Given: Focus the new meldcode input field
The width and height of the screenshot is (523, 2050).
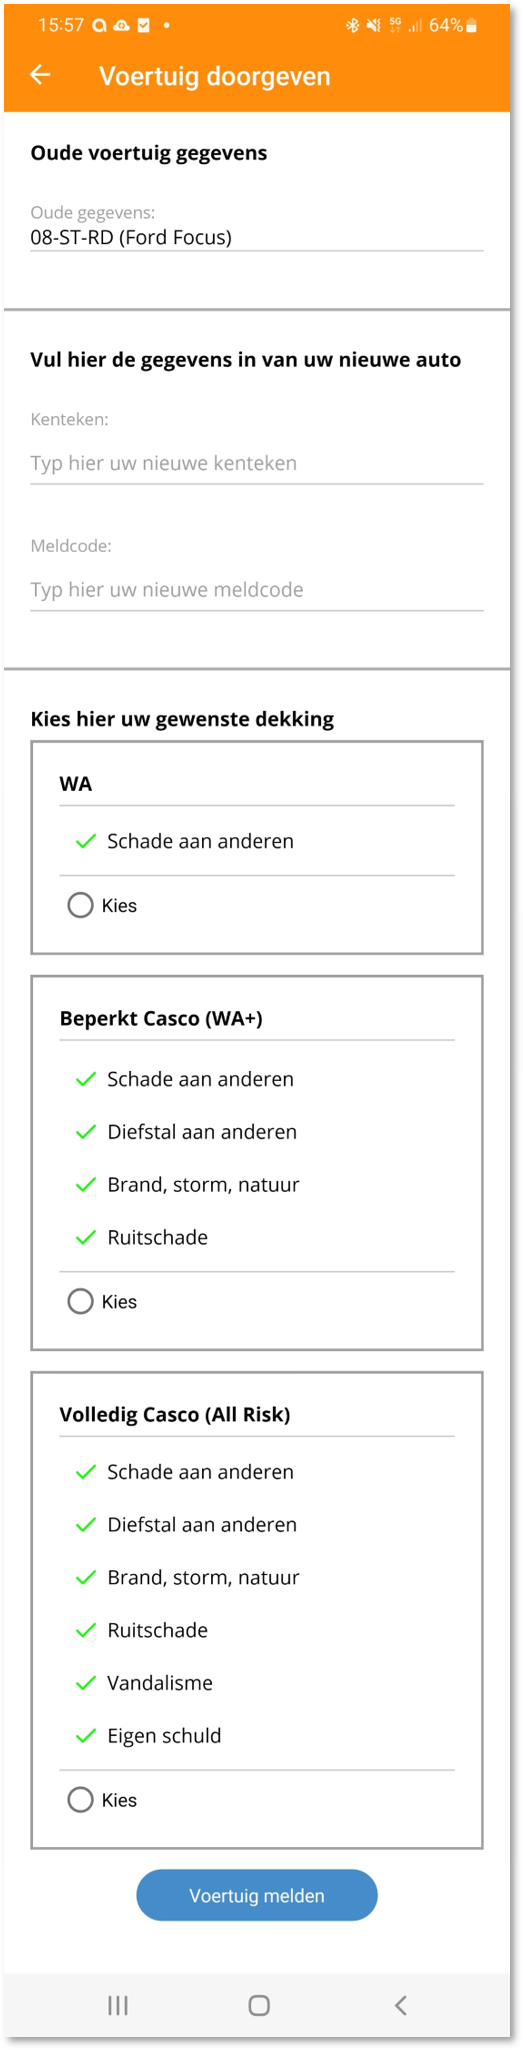Looking at the screenshot, I should 257,589.
